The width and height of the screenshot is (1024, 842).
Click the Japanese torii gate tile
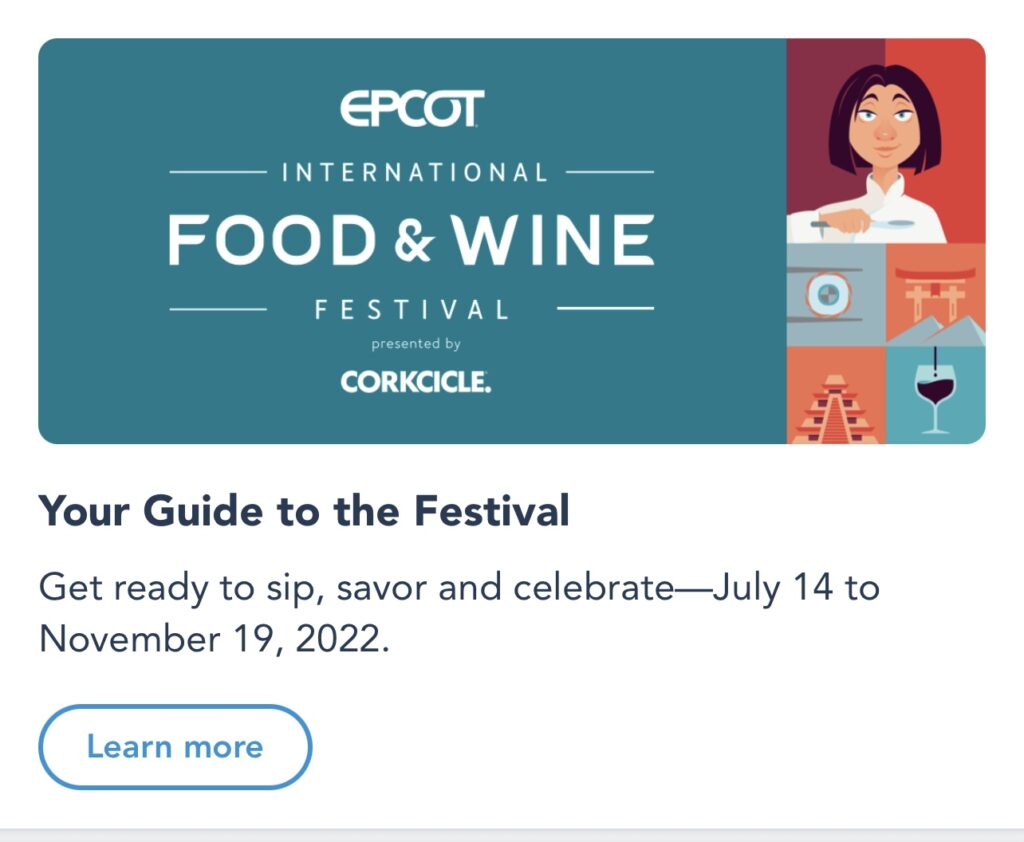(935, 295)
